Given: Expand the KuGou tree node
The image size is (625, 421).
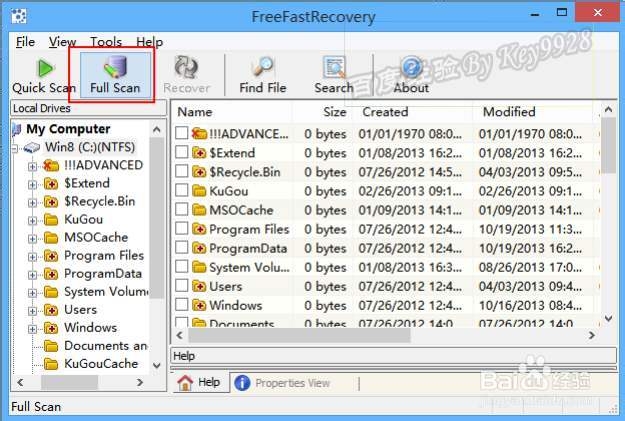Looking at the screenshot, I should tap(33, 221).
